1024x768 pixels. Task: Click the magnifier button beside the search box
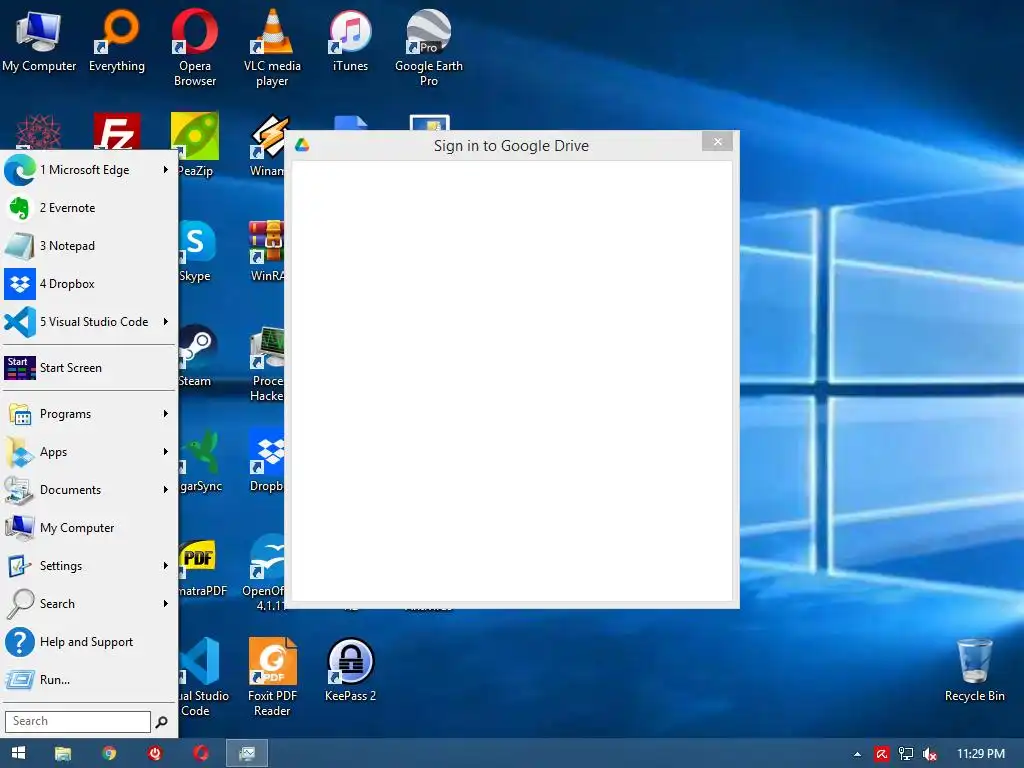[161, 722]
